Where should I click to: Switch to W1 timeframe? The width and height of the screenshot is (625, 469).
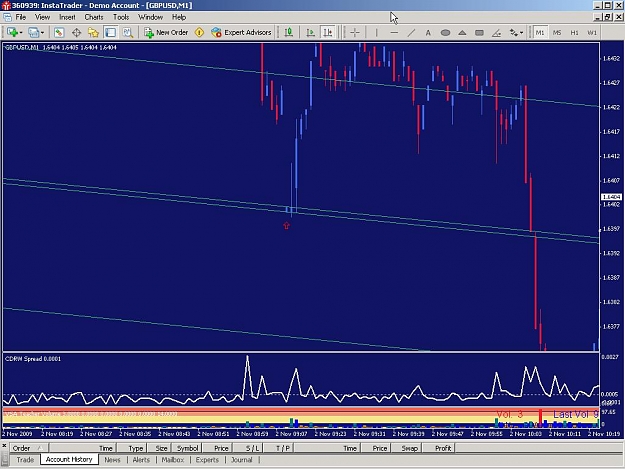point(592,32)
